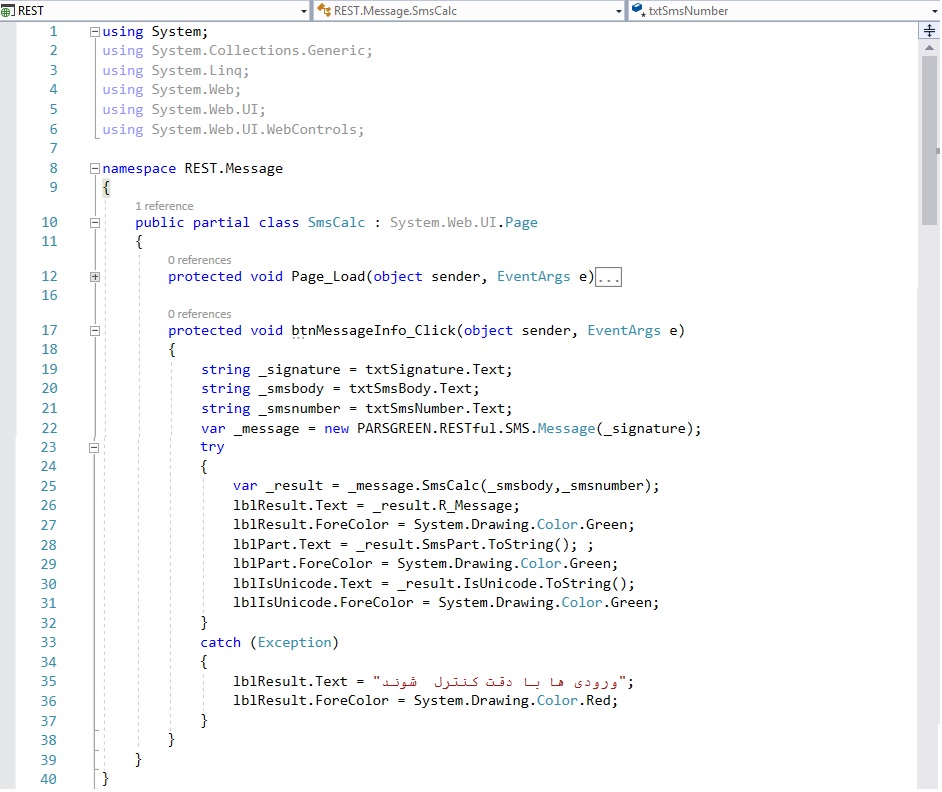
Task: Collapse the try block
Action: pos(95,448)
